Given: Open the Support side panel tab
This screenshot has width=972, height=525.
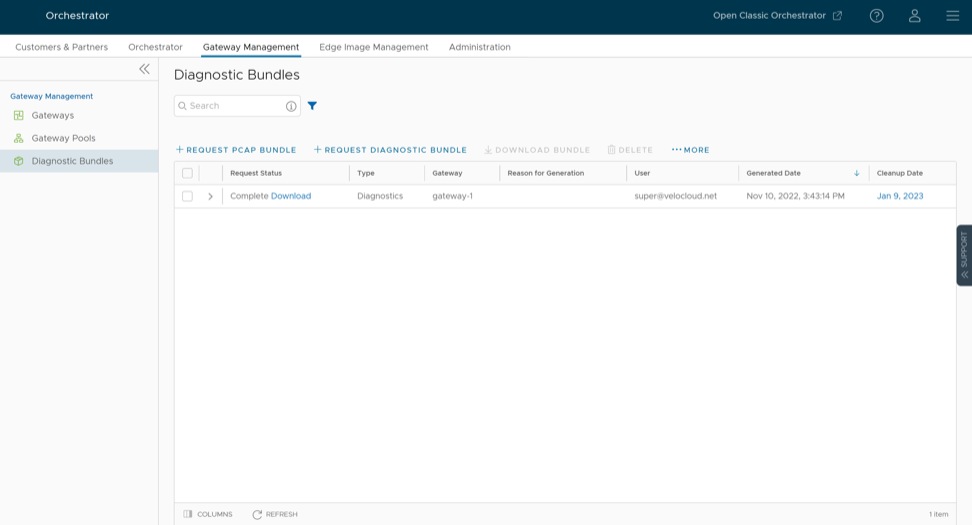Looking at the screenshot, I should click(x=964, y=255).
